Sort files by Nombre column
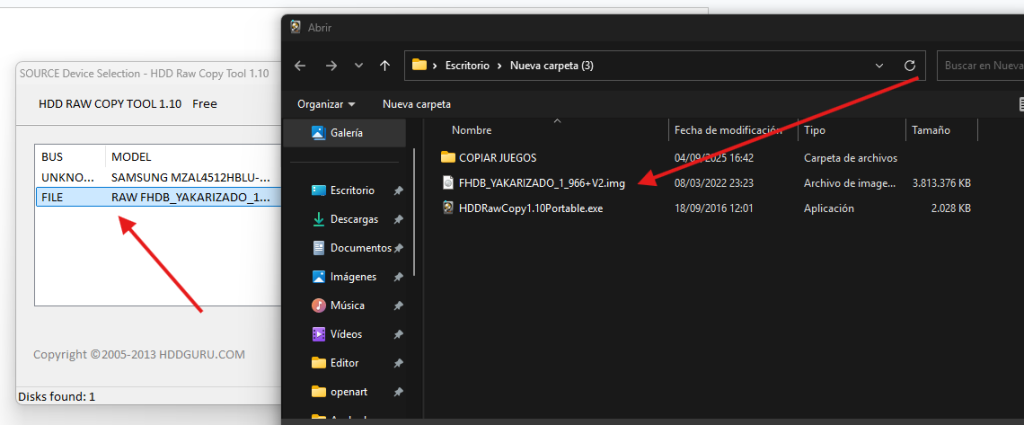The image size is (1024, 425). click(x=472, y=130)
